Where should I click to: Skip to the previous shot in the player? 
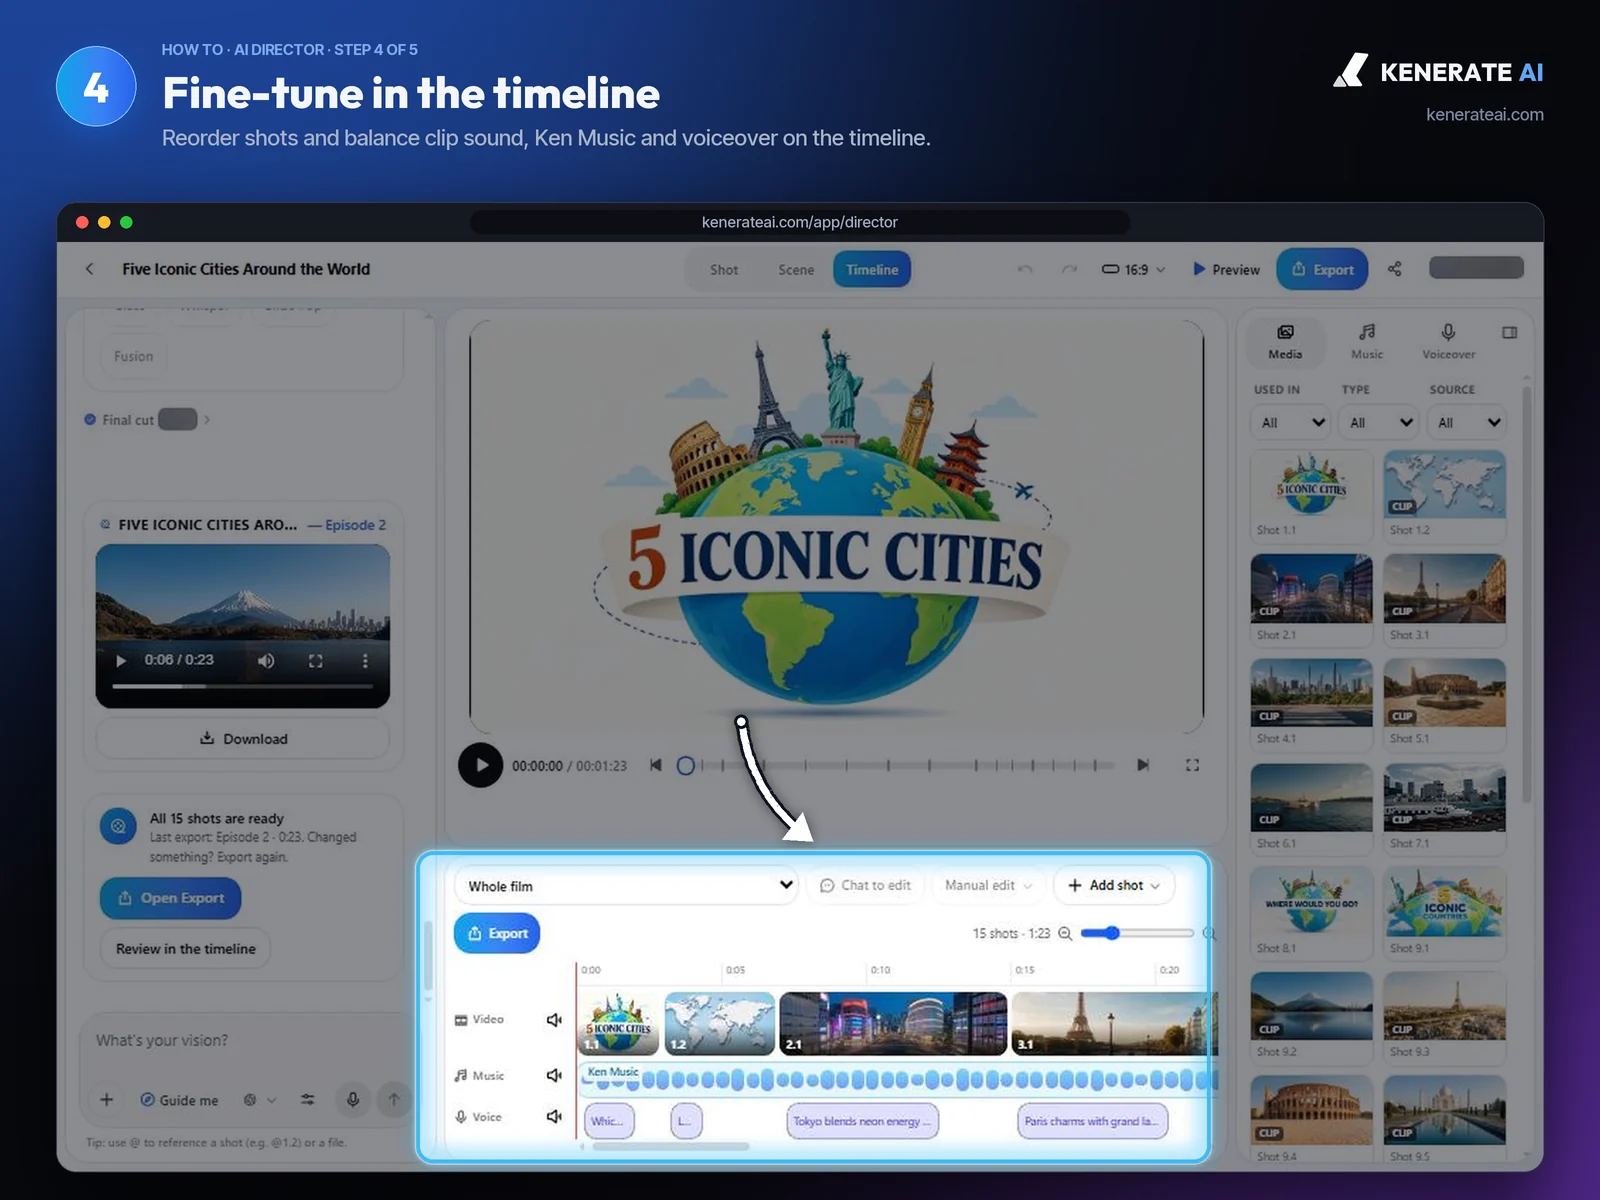coord(655,765)
